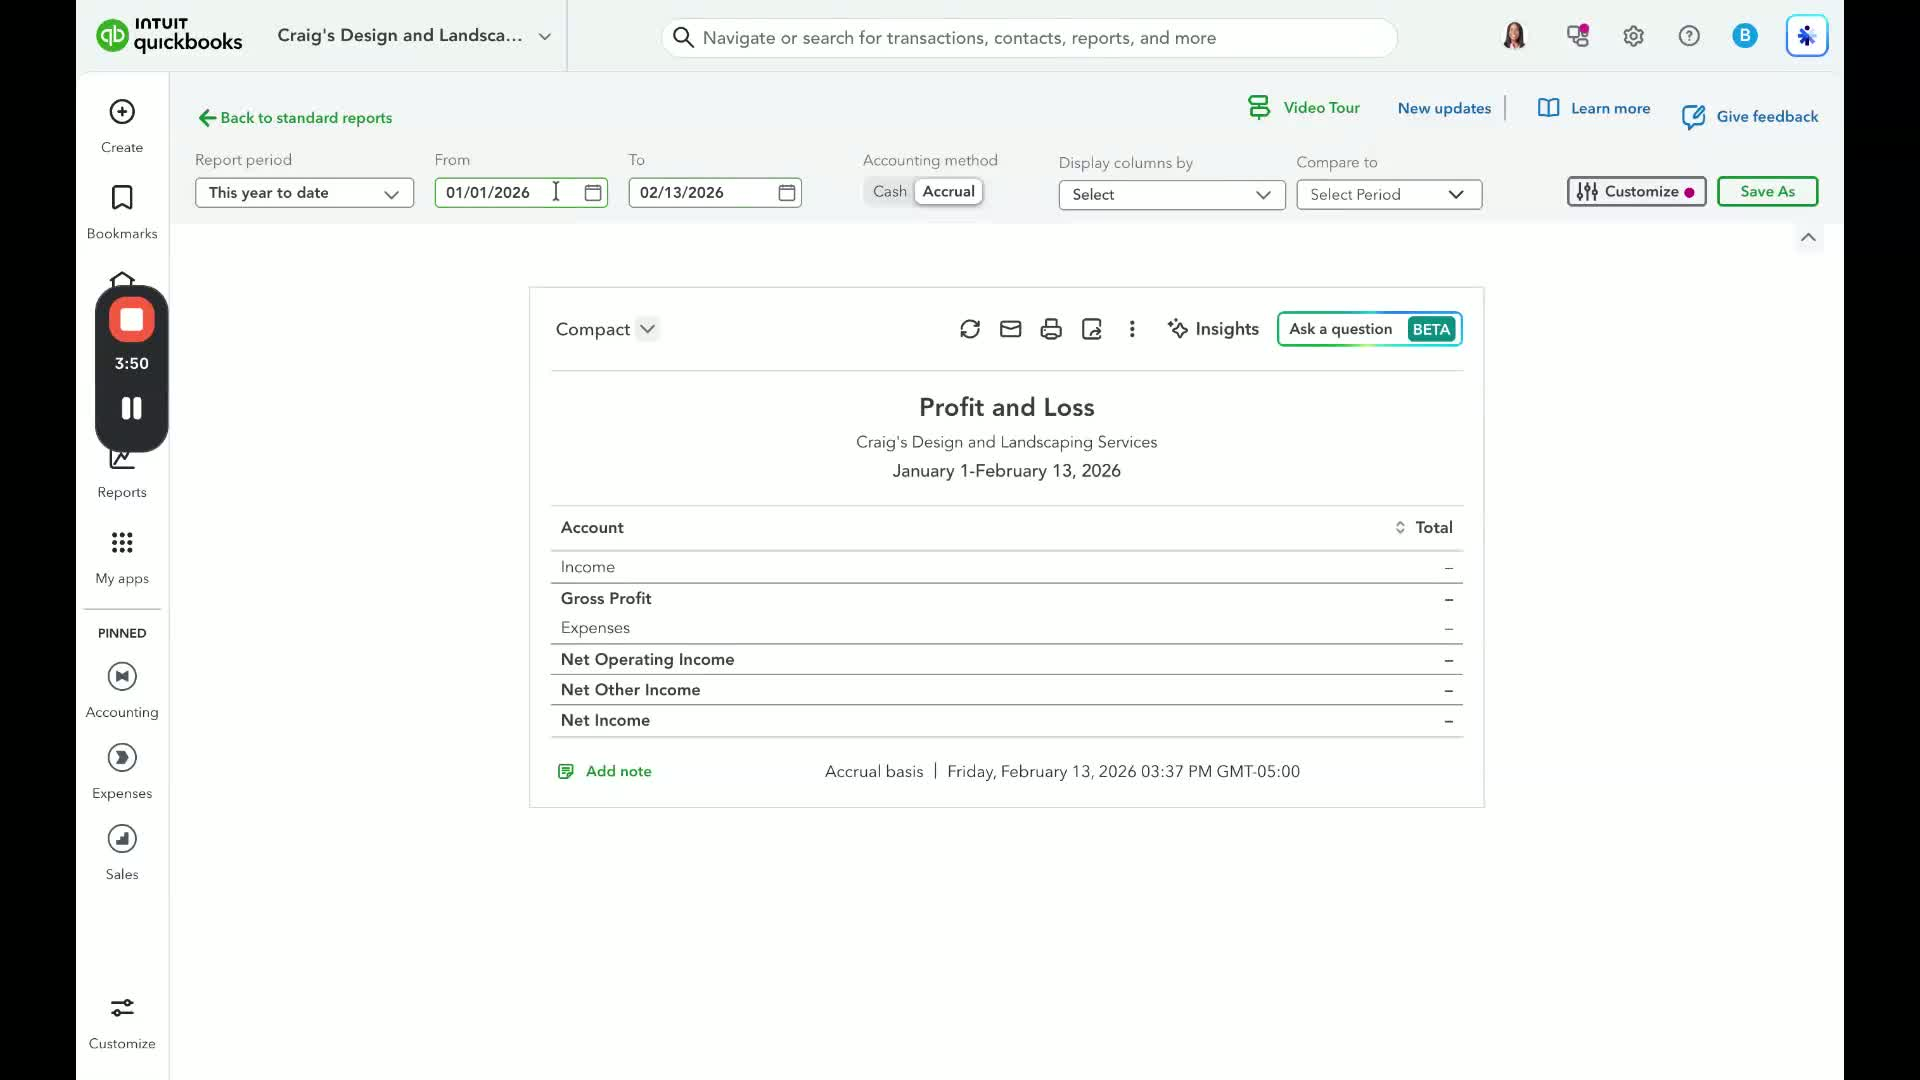Click the export report icon
The height and width of the screenshot is (1080, 1920).
point(1091,329)
